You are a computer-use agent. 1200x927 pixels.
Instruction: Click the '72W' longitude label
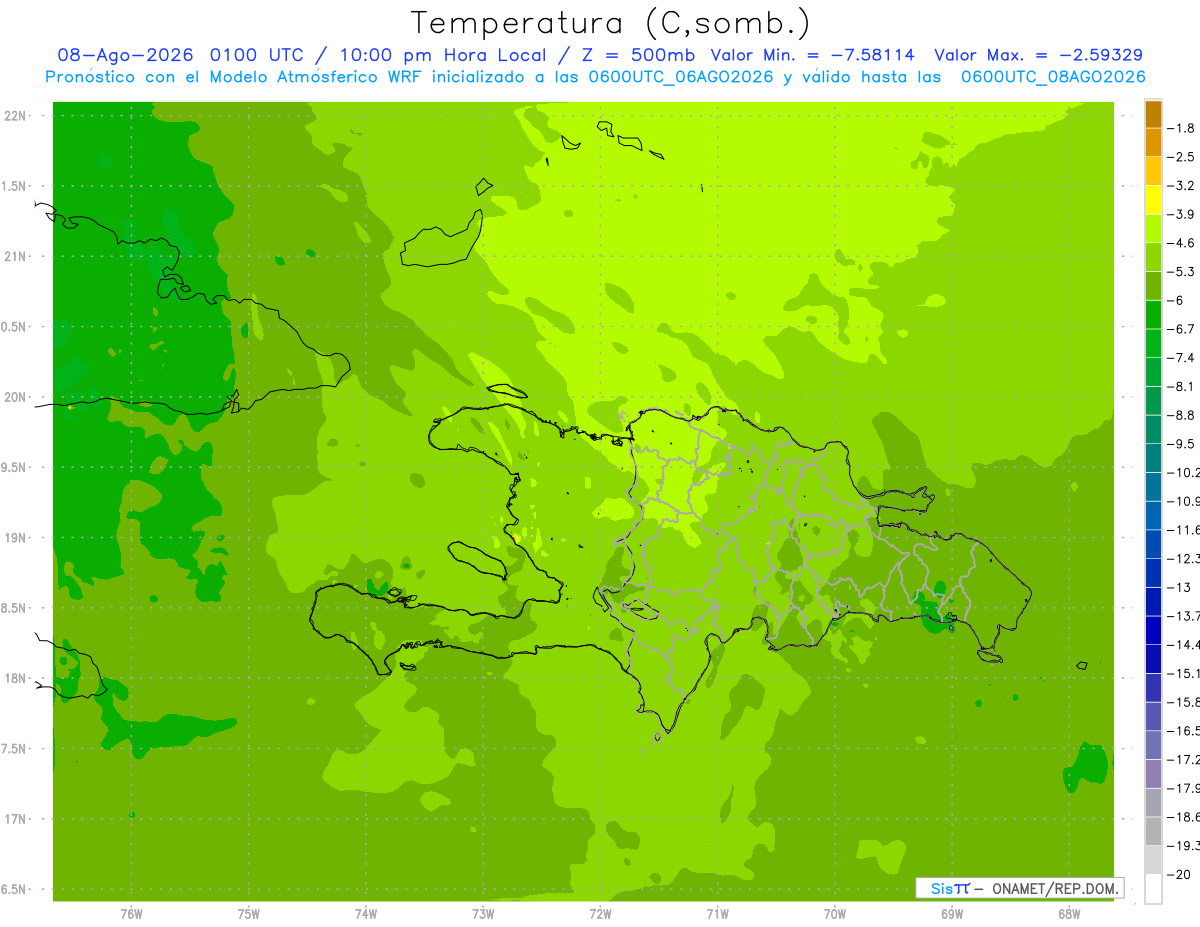click(x=600, y=914)
